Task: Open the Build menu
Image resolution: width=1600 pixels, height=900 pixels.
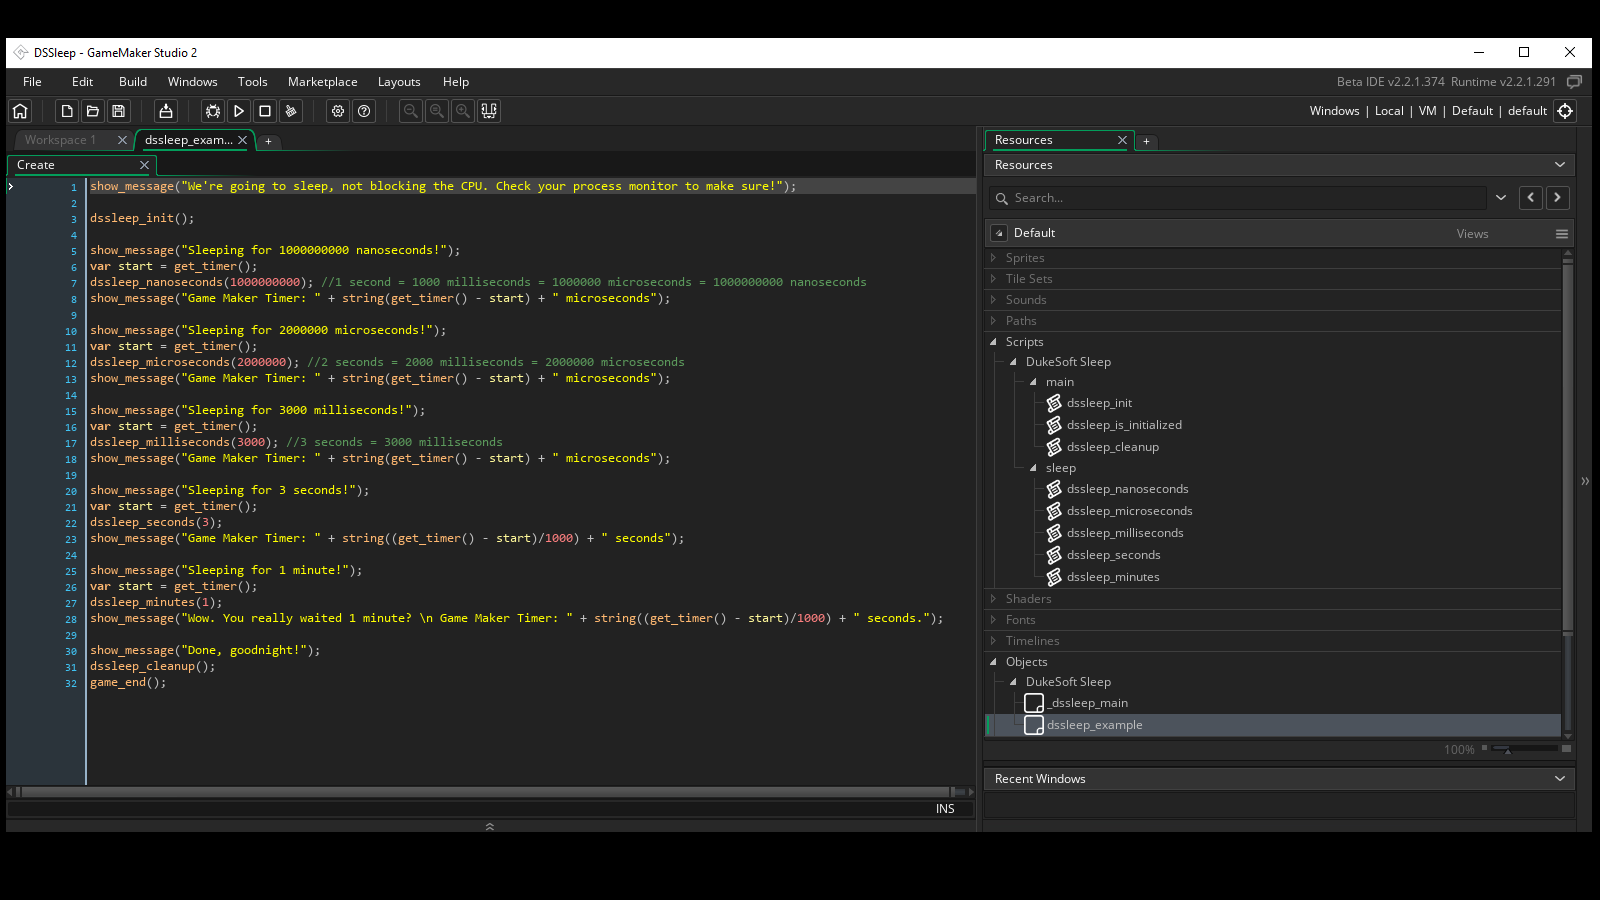Action: 133,82
